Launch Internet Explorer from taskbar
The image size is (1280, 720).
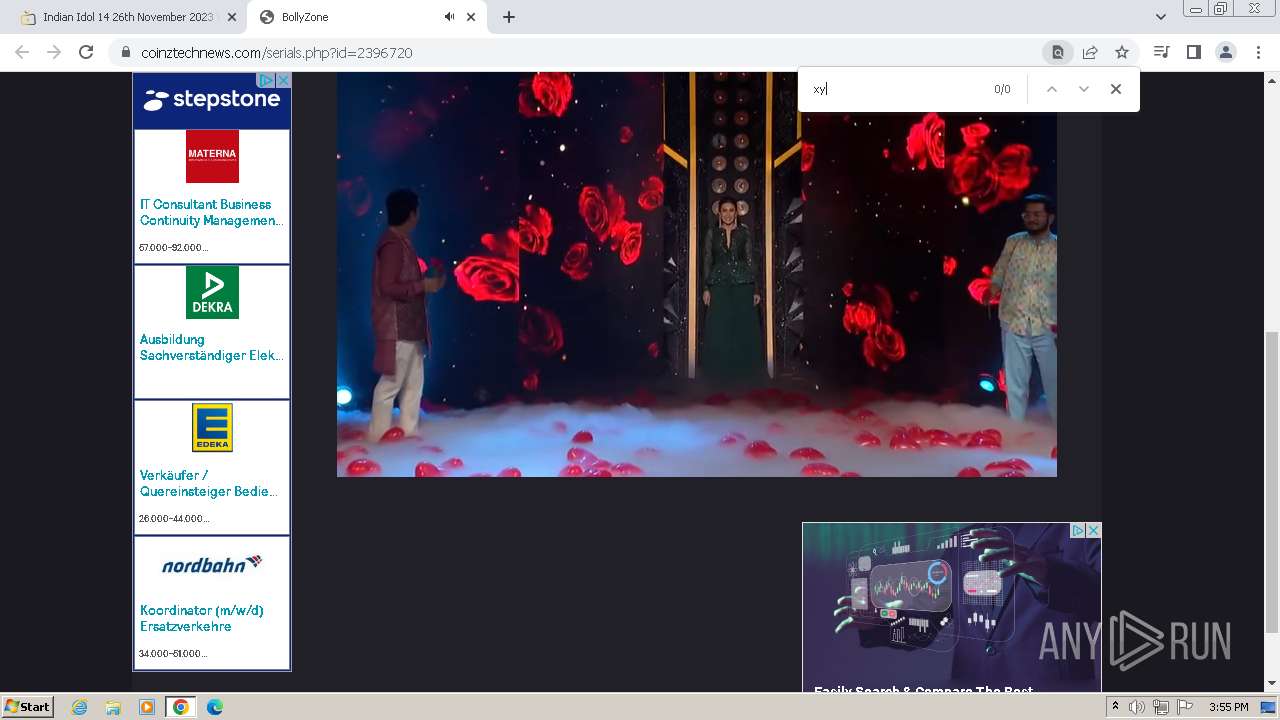coord(80,707)
